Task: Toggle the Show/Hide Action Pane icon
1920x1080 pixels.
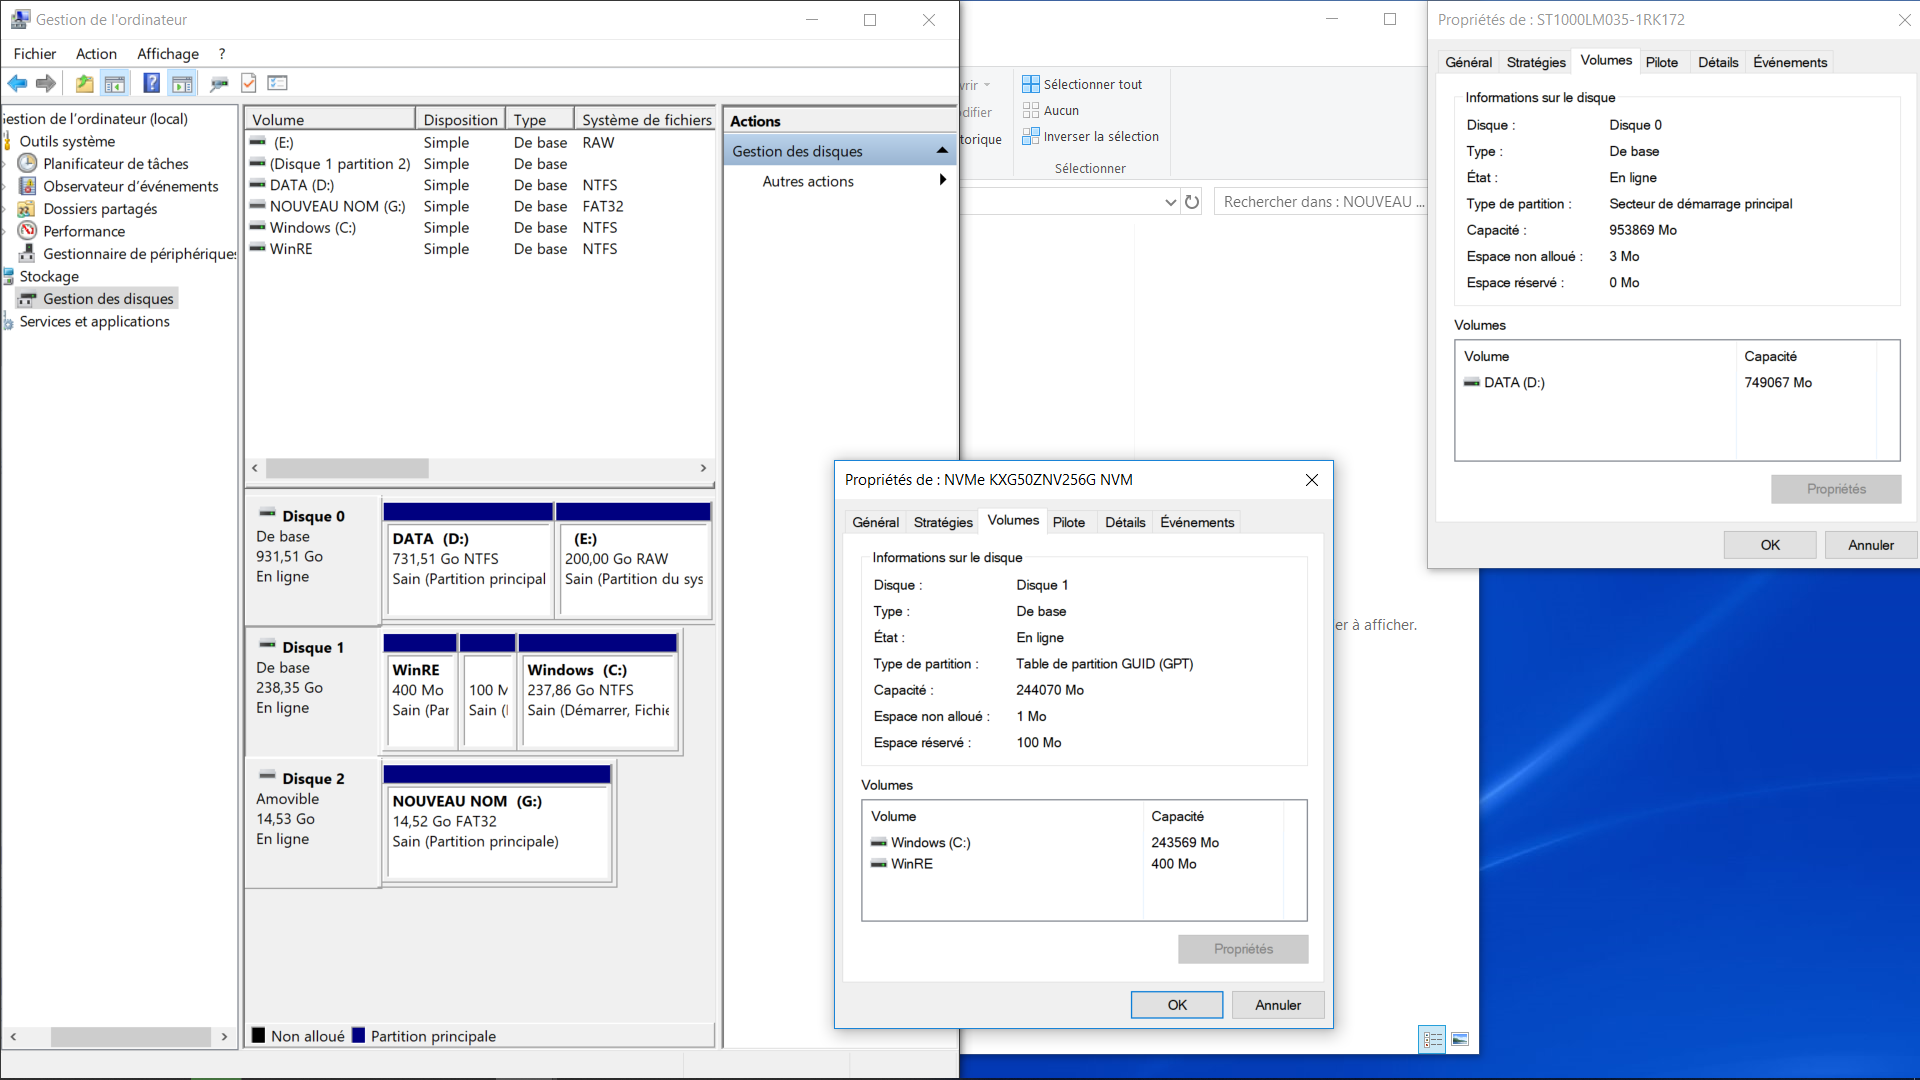Action: [182, 84]
